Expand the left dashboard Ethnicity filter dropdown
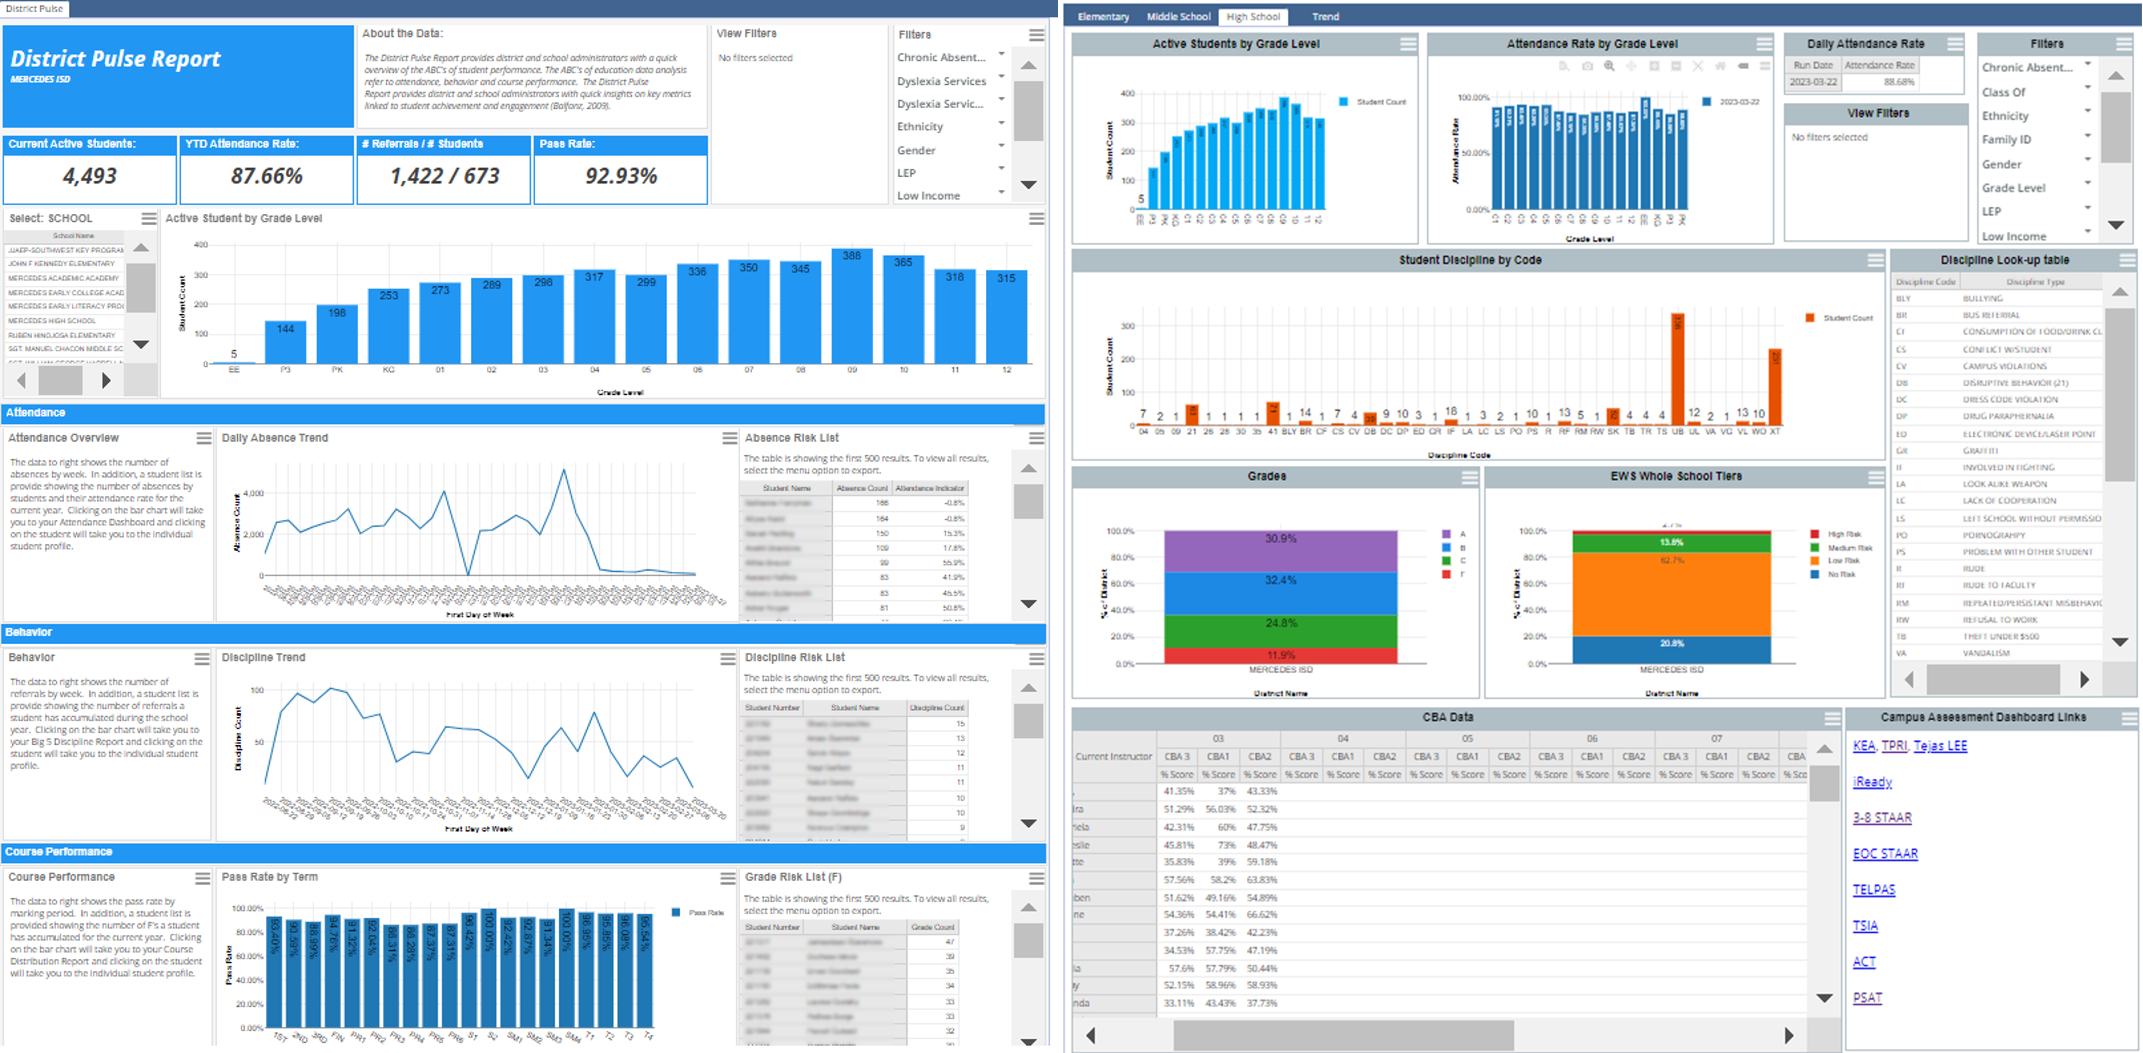Image resolution: width=2143 pixels, height=1053 pixels. [1001, 123]
